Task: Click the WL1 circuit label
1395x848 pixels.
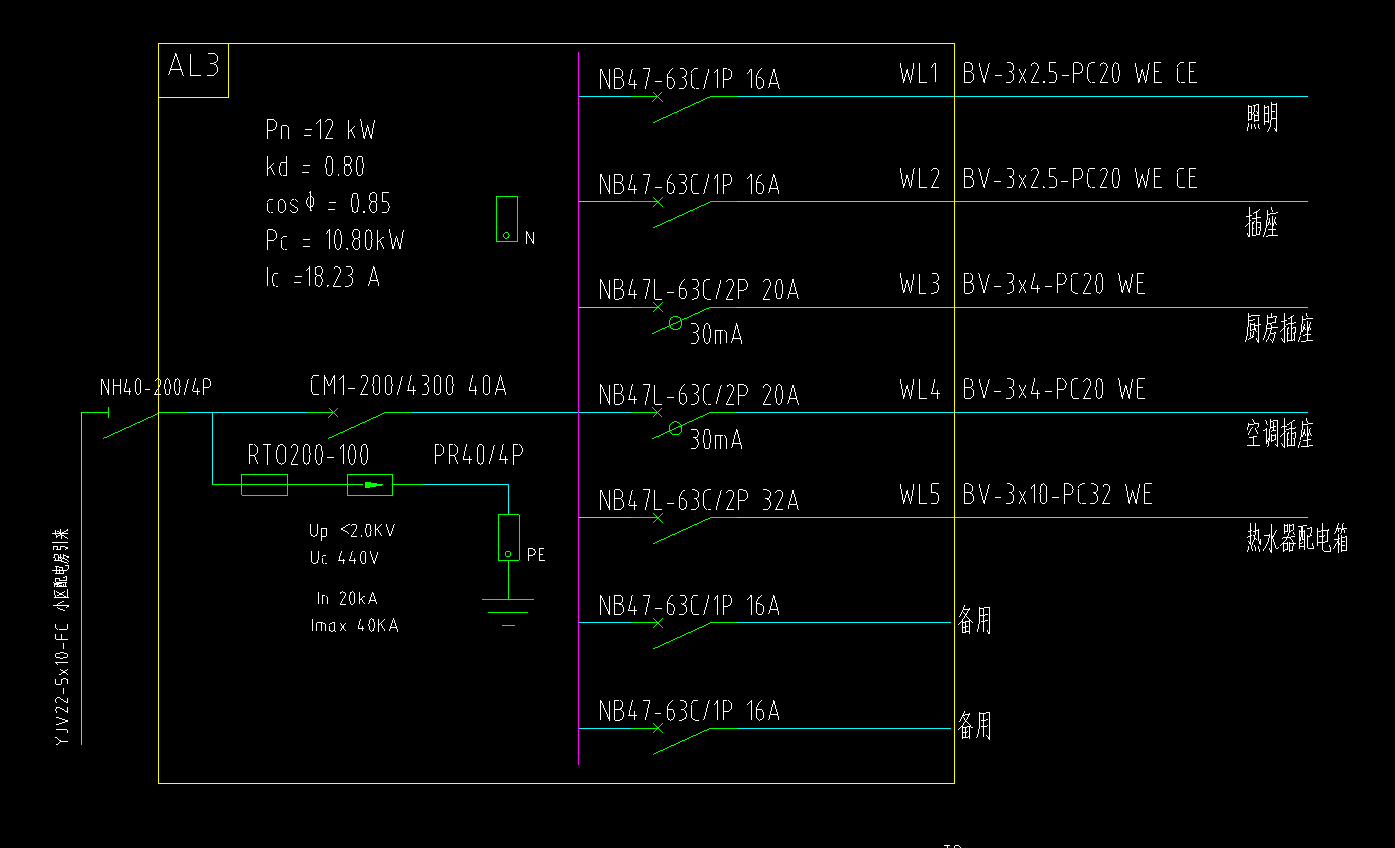Action: coord(920,74)
